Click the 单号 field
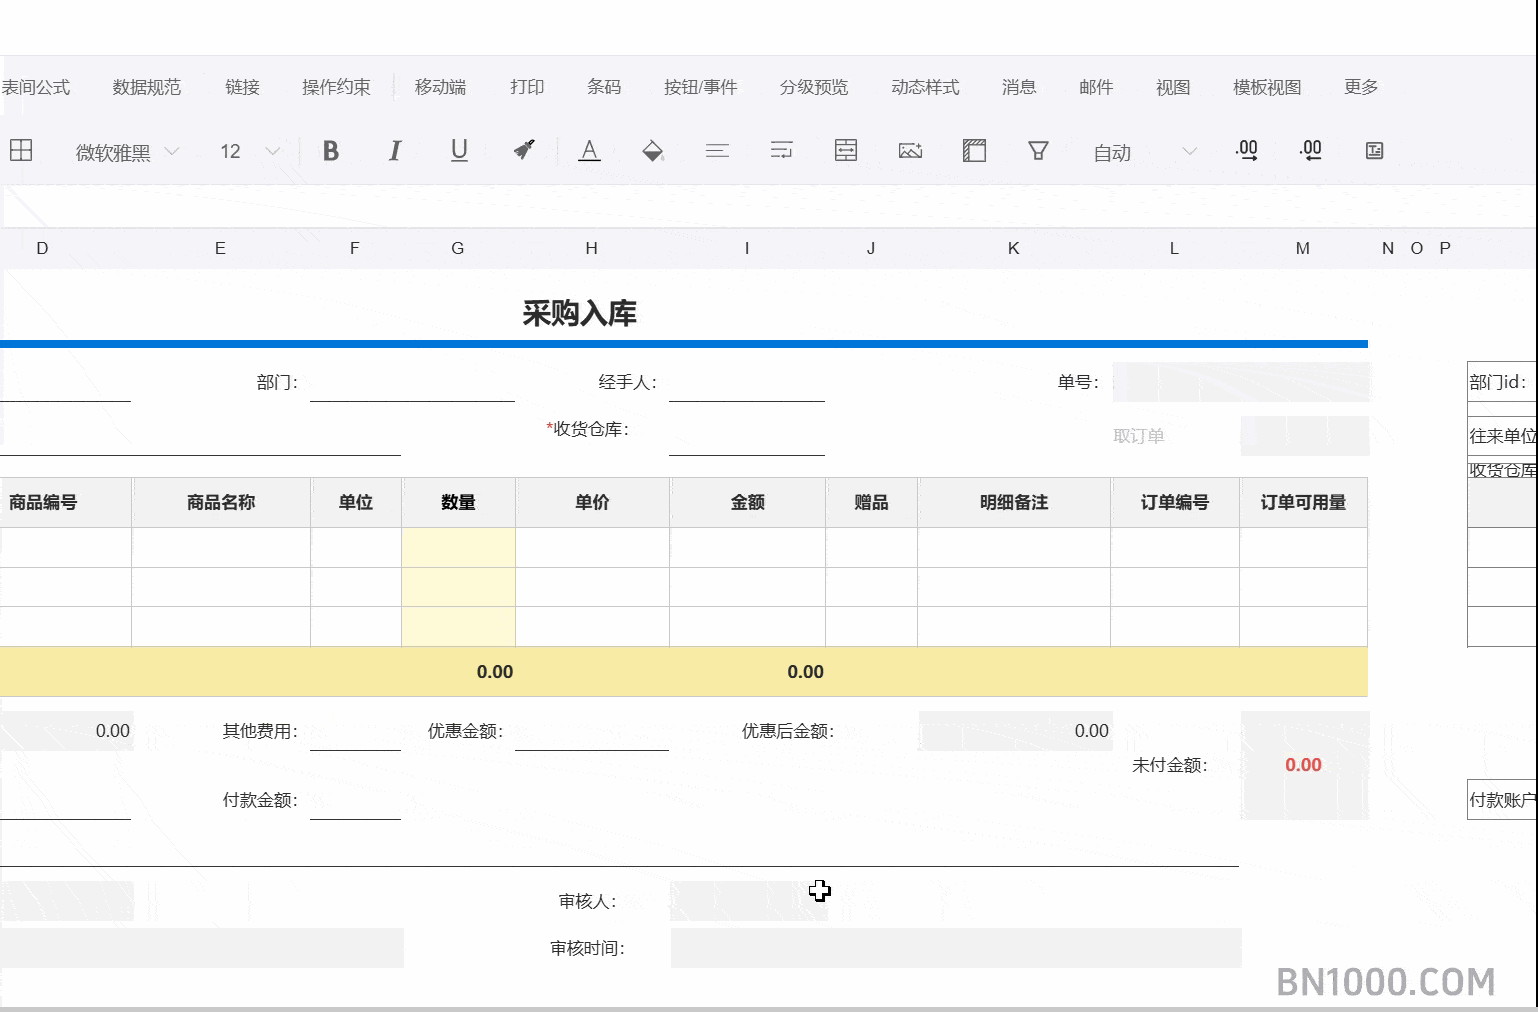Viewport: 1538px width, 1012px height. [1241, 382]
